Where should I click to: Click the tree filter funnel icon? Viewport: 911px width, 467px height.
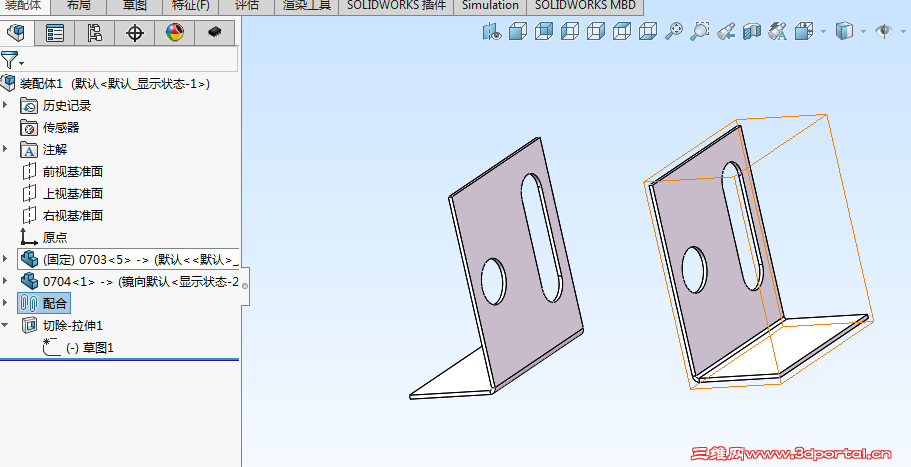tap(9, 60)
